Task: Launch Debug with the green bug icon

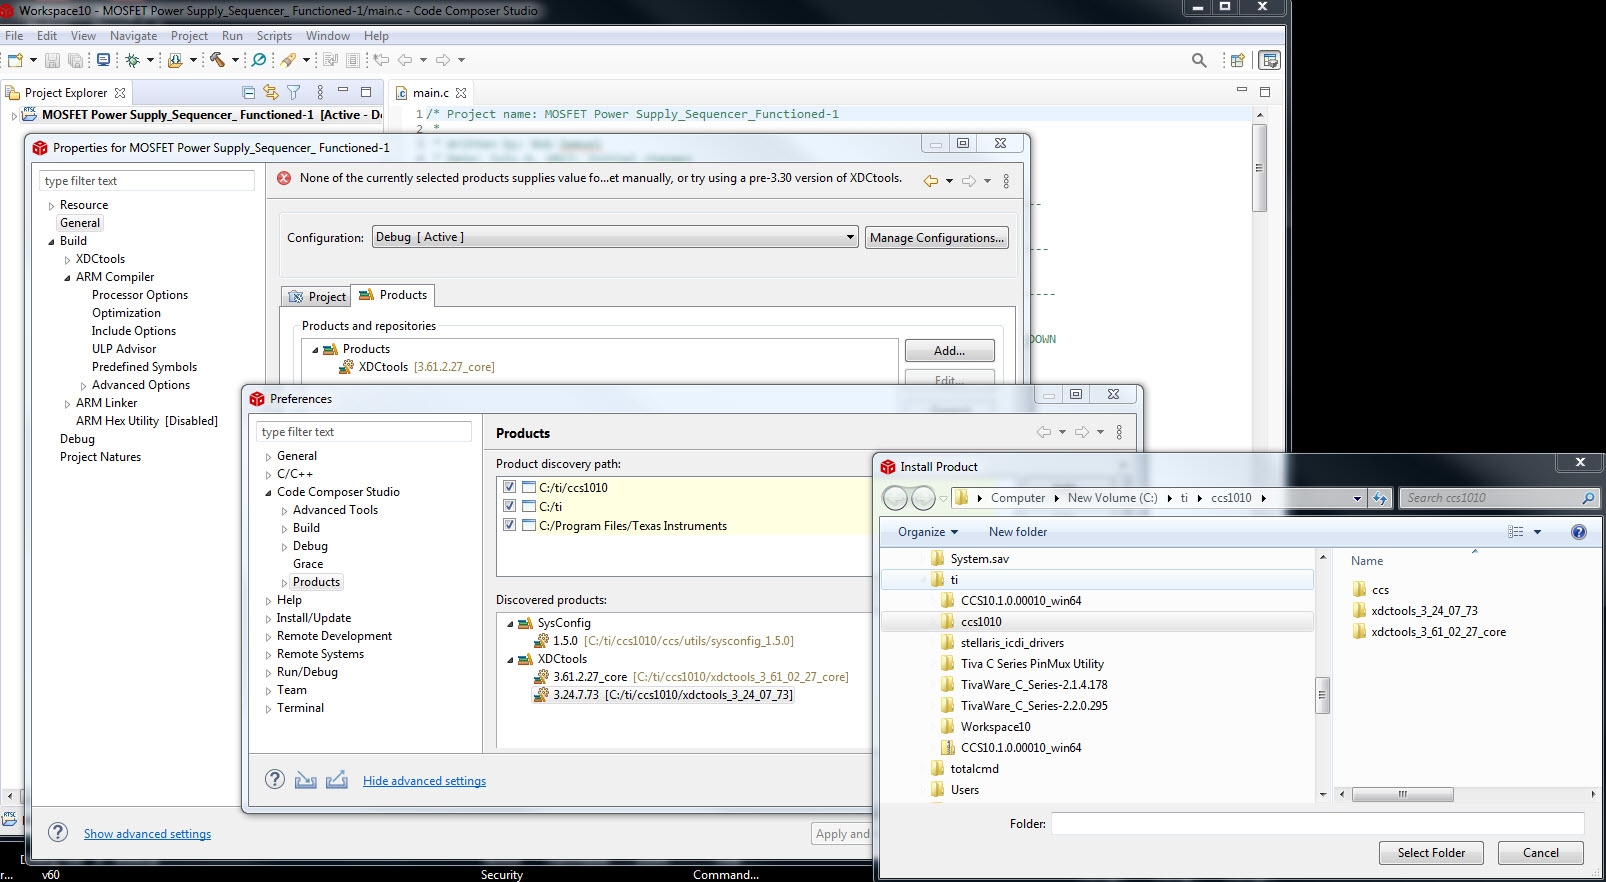Action: [132, 60]
